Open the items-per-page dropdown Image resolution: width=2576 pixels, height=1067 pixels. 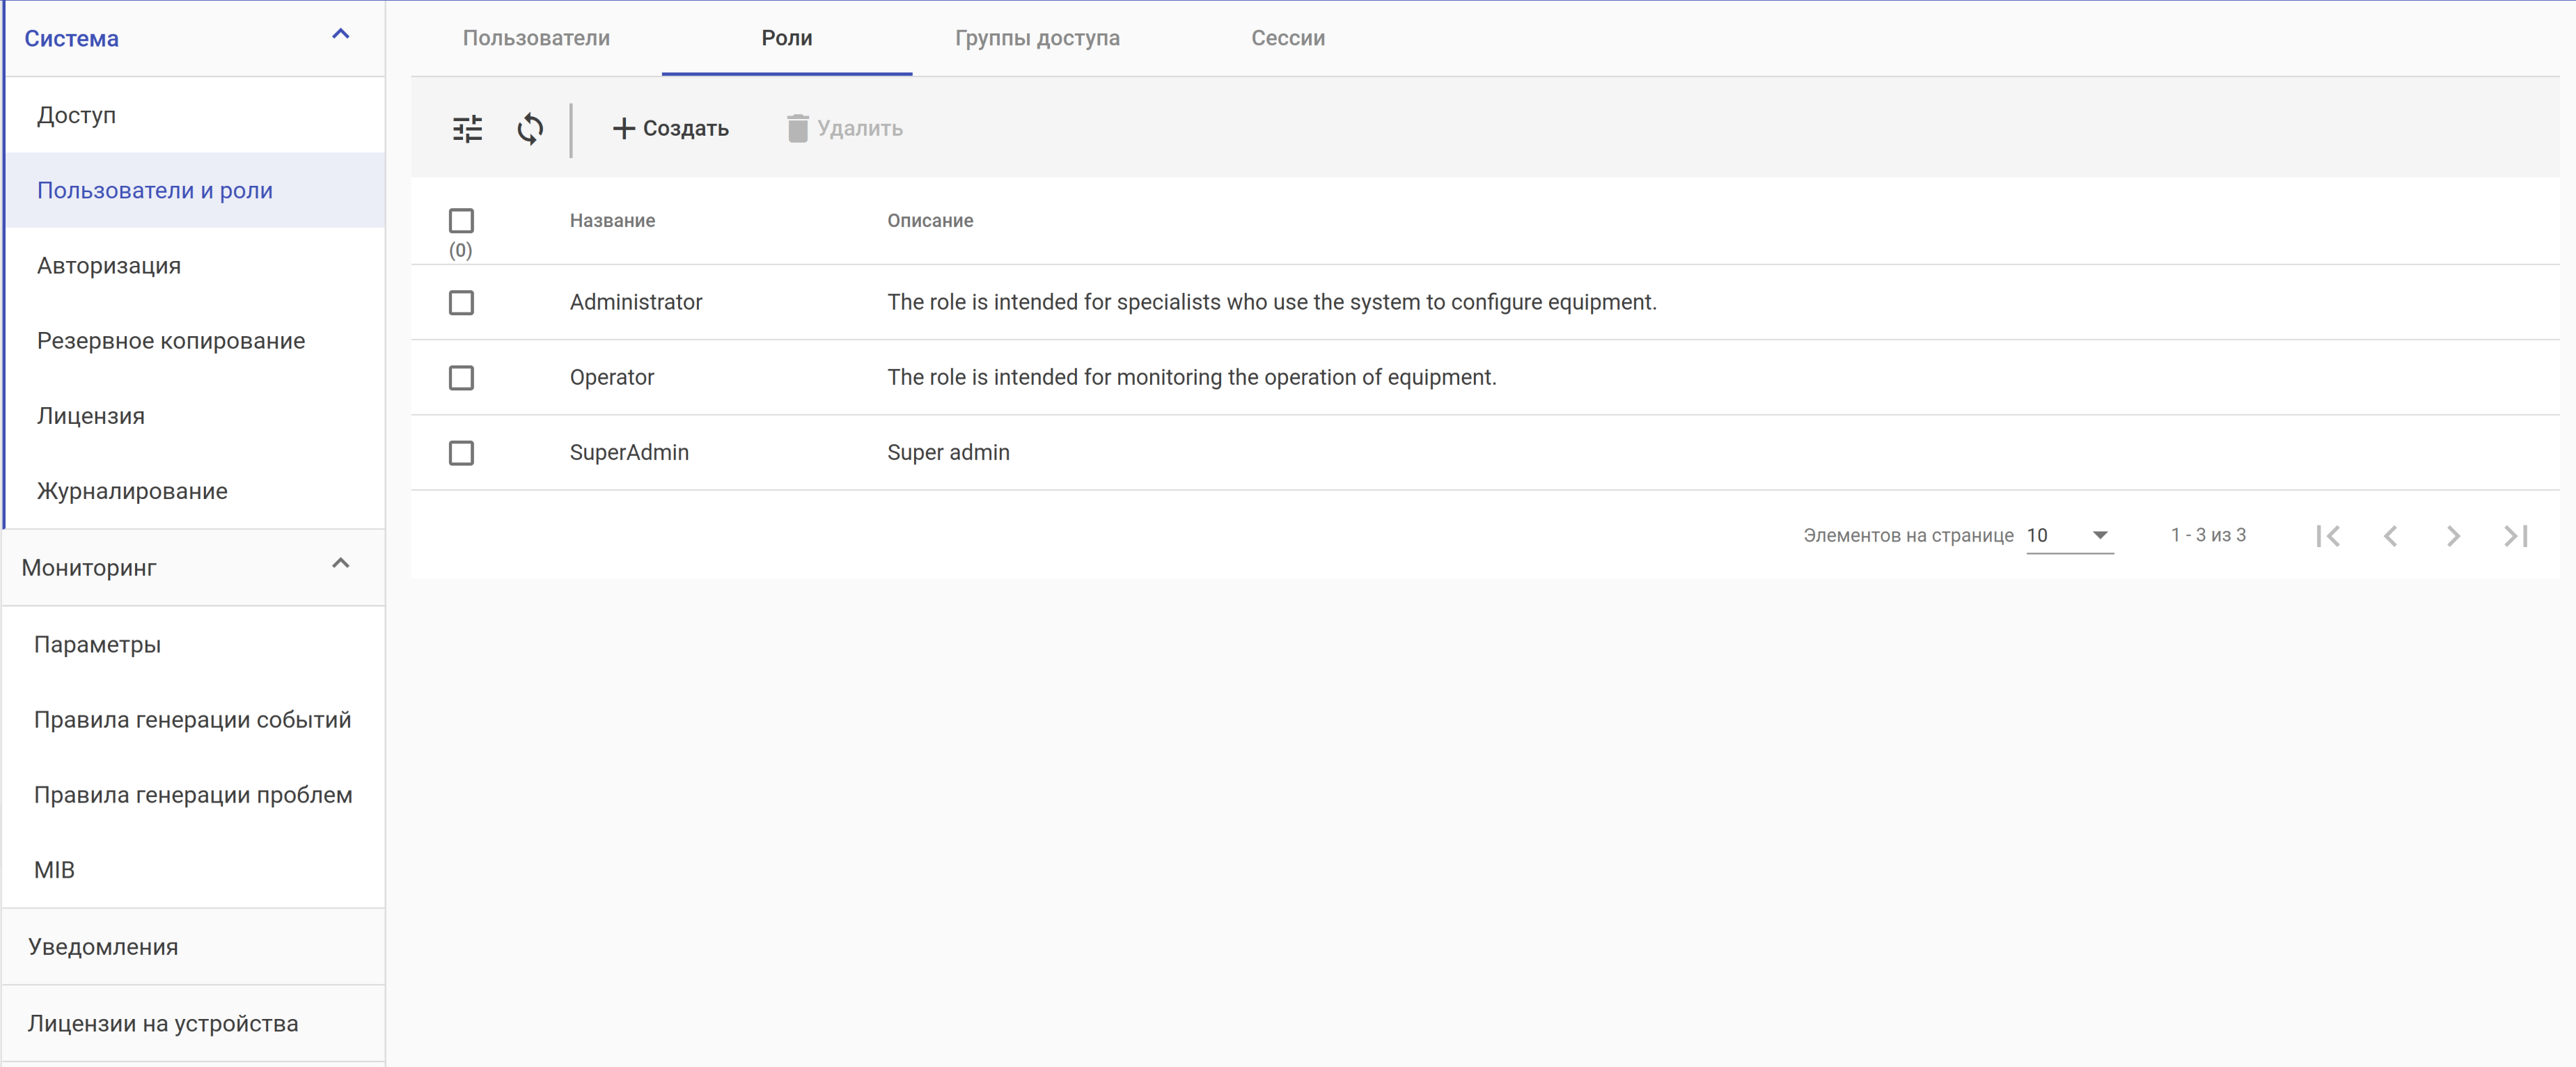[x=2069, y=536]
